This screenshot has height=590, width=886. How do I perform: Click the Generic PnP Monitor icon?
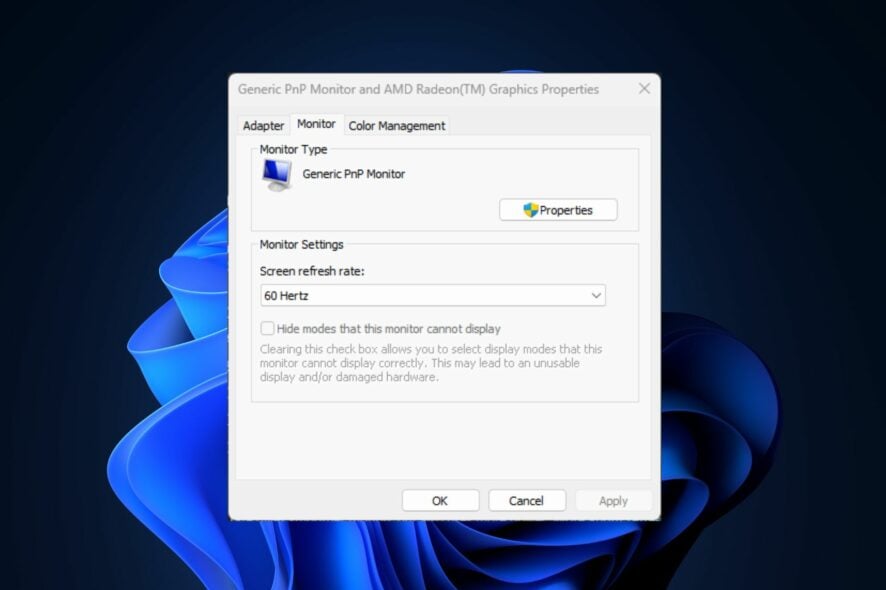click(x=277, y=175)
